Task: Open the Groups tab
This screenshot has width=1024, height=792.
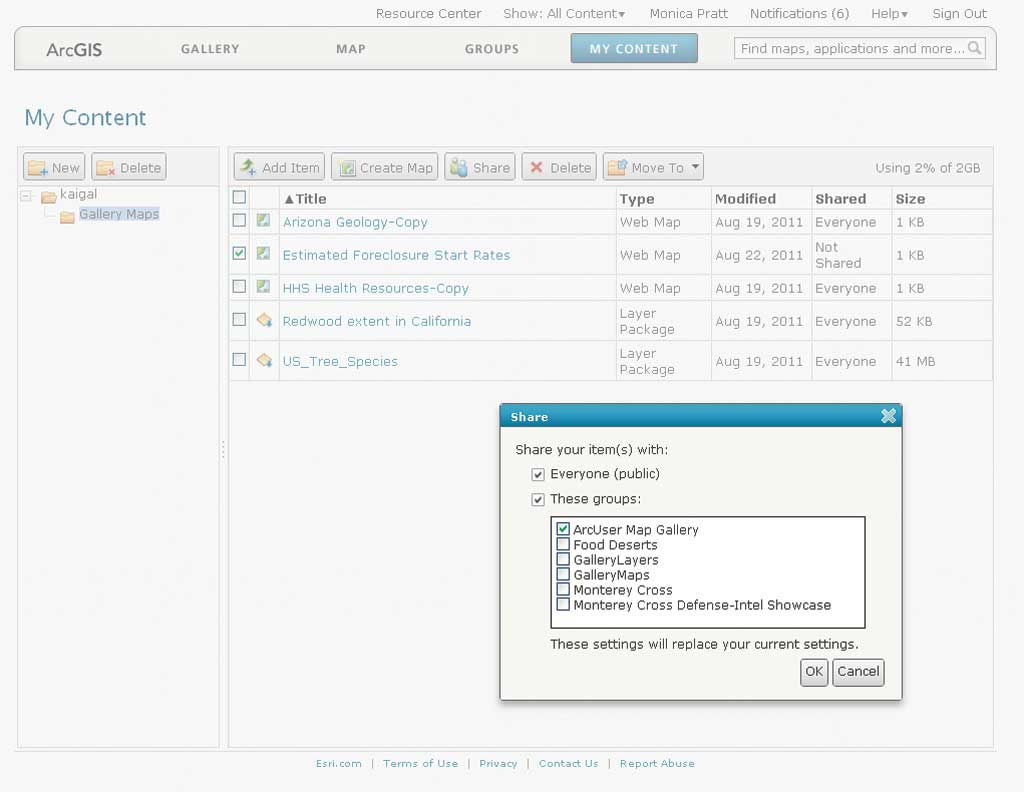Action: point(492,49)
